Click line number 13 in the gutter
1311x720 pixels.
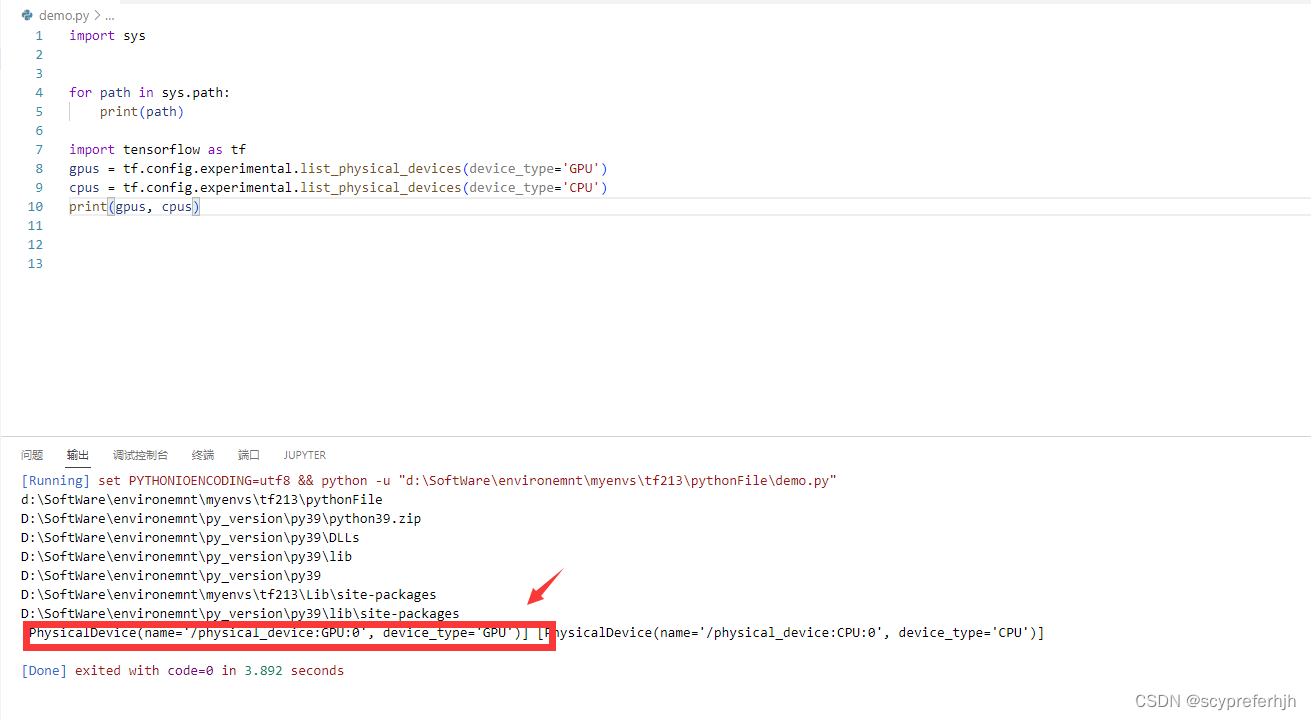[35, 263]
